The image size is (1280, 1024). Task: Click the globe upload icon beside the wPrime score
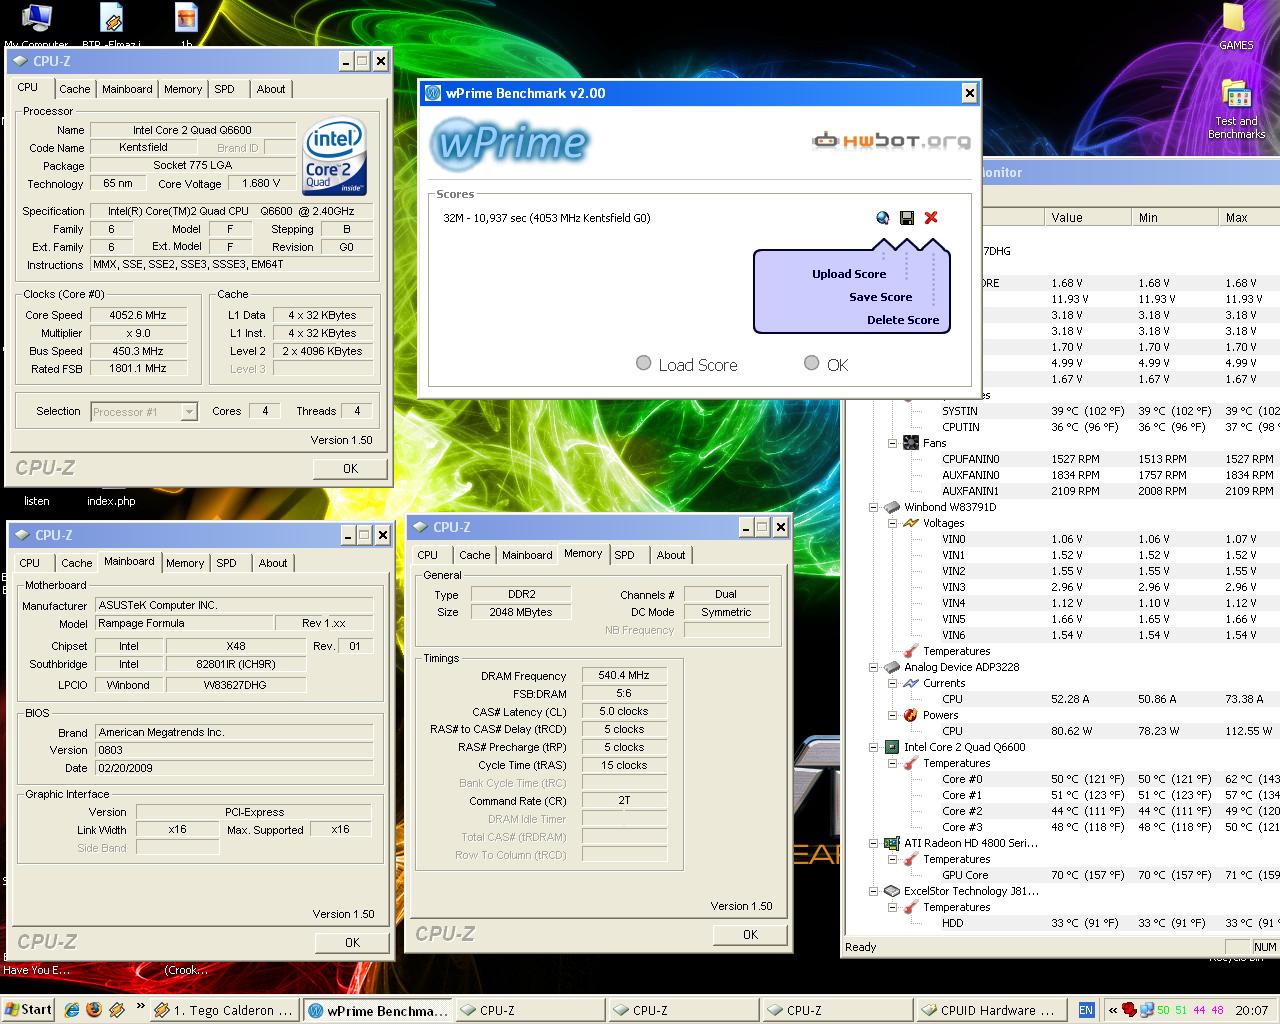pos(882,217)
